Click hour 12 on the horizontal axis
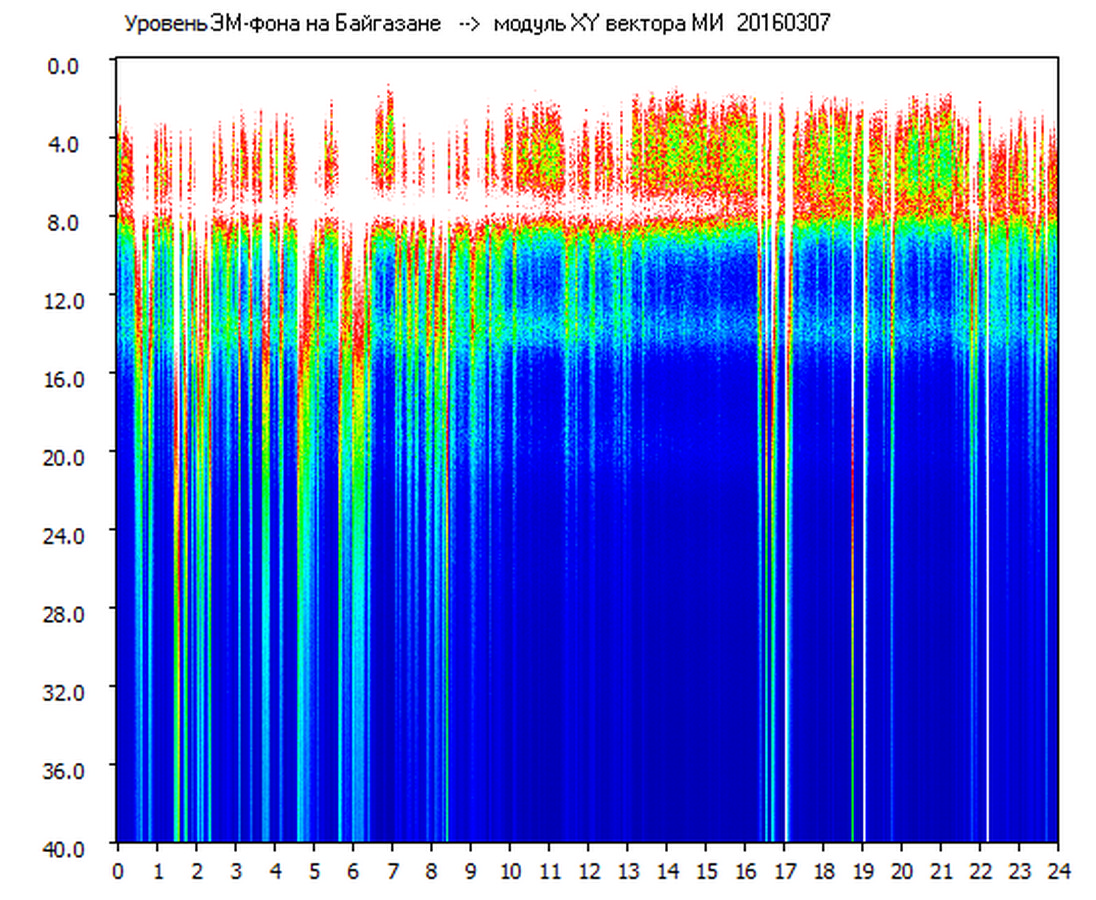The image size is (1096, 900). click(x=588, y=870)
